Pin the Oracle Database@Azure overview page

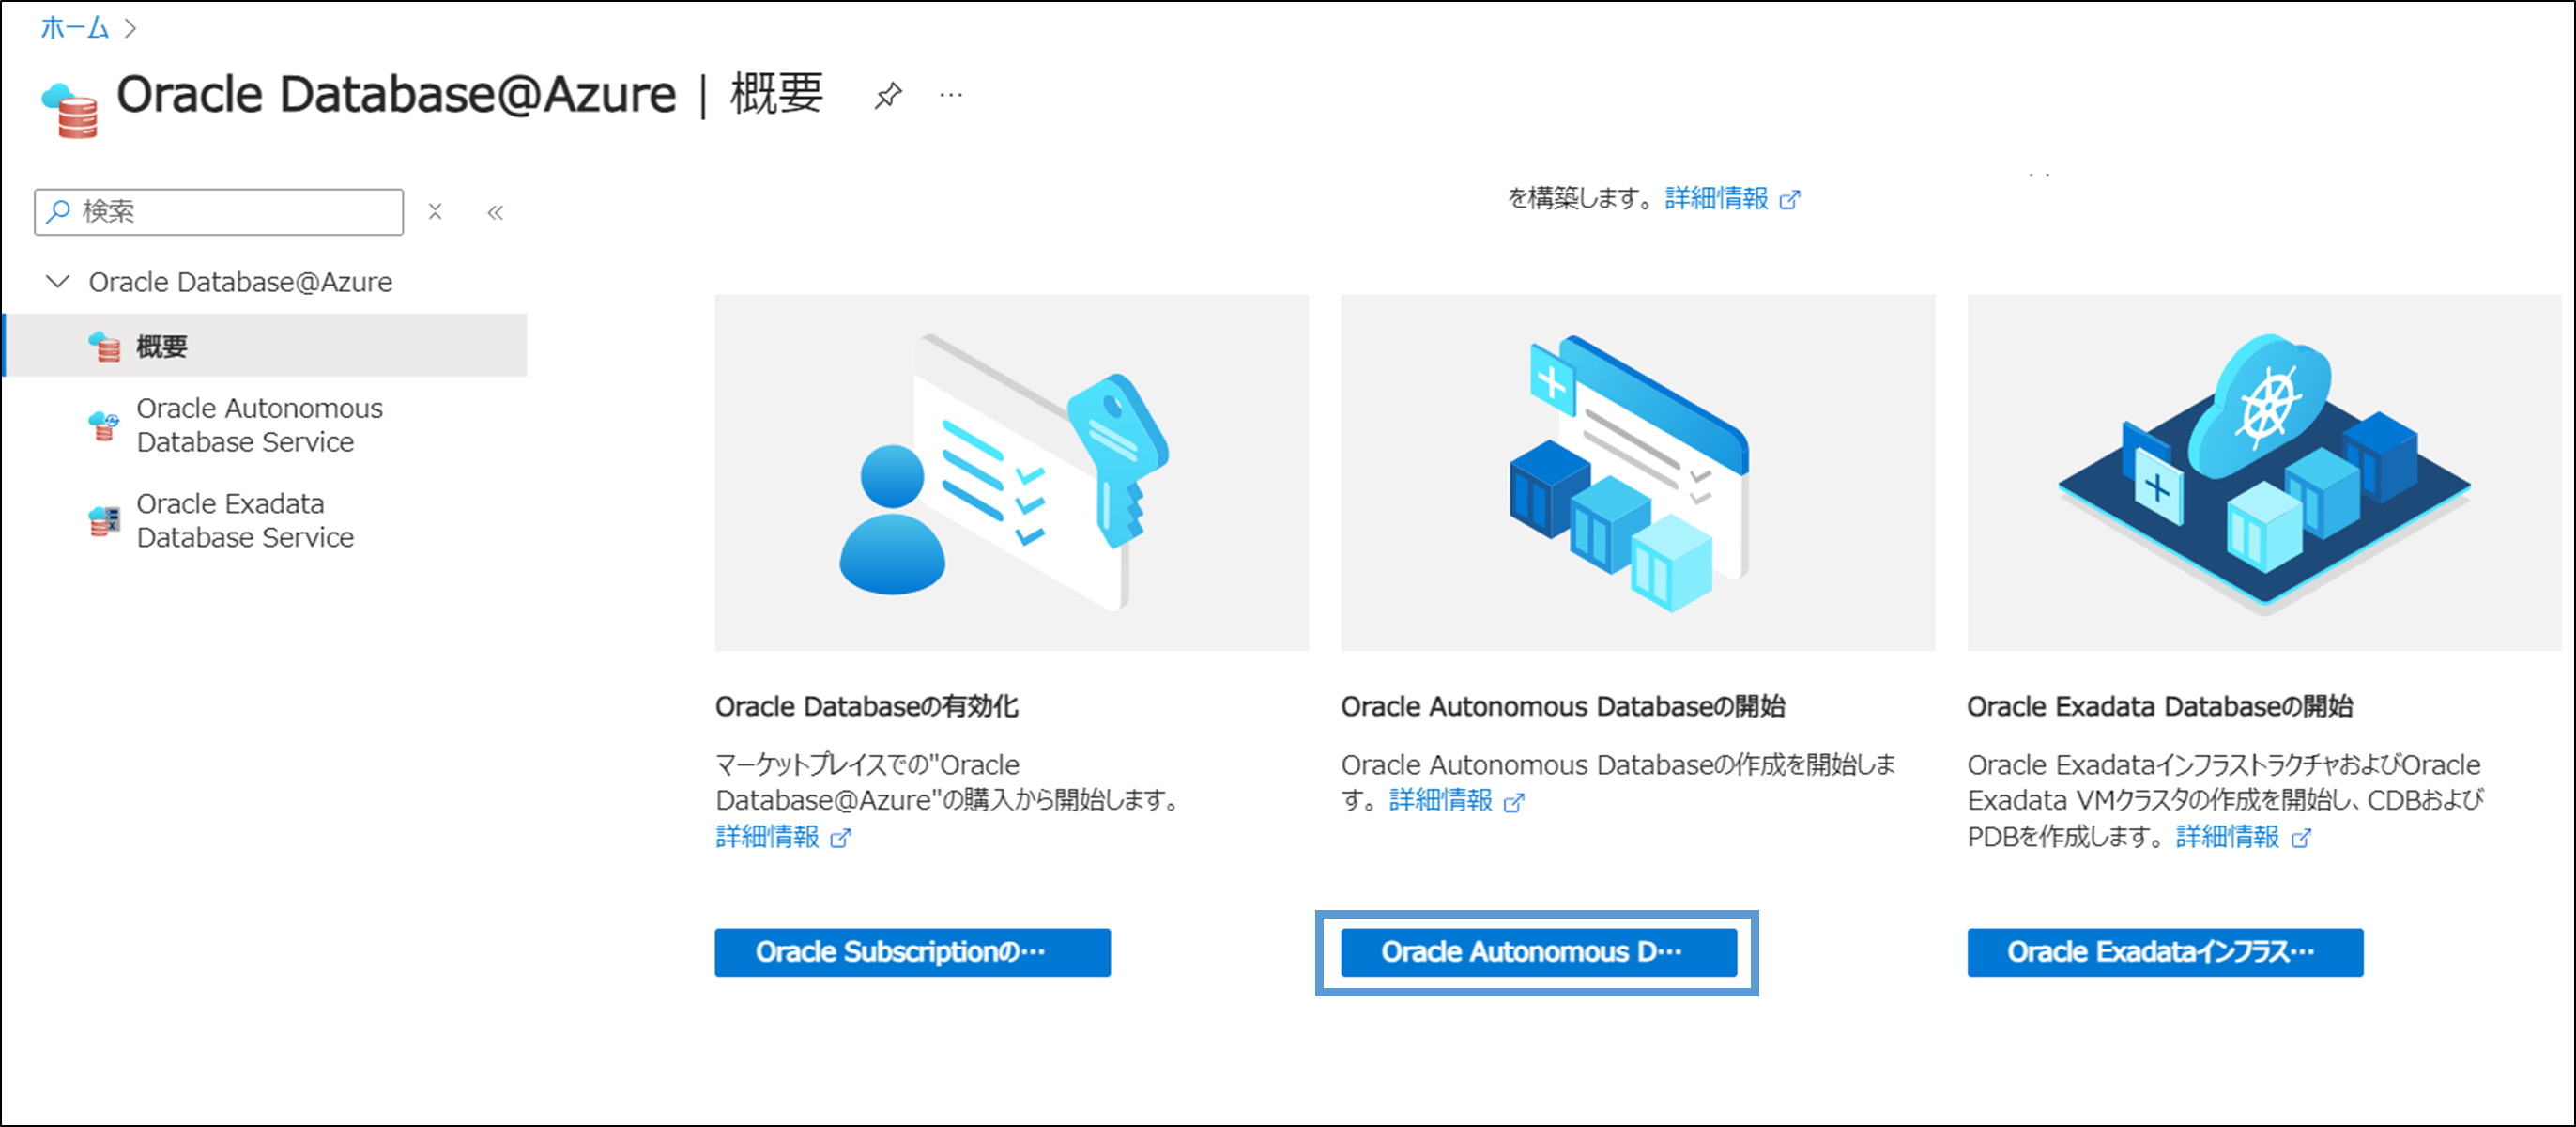point(889,95)
